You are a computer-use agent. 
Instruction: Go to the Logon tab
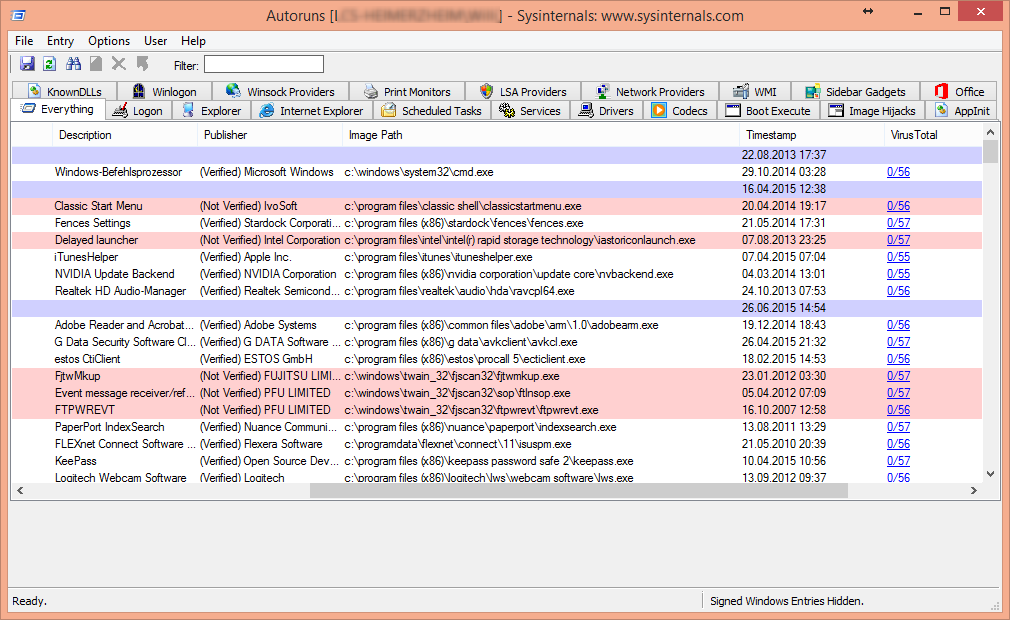click(x=138, y=111)
